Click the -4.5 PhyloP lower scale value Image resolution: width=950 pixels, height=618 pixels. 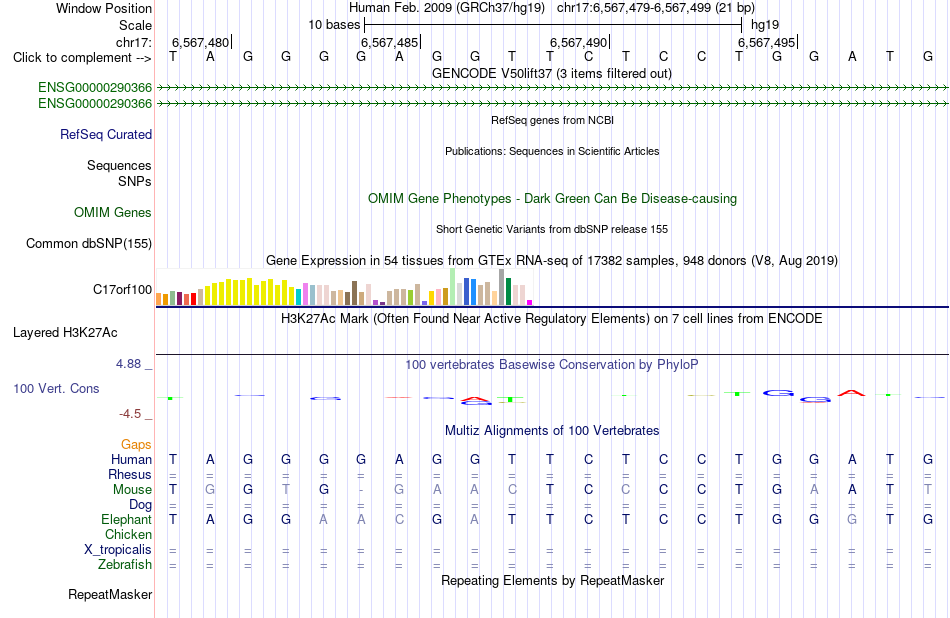[x=130, y=414]
